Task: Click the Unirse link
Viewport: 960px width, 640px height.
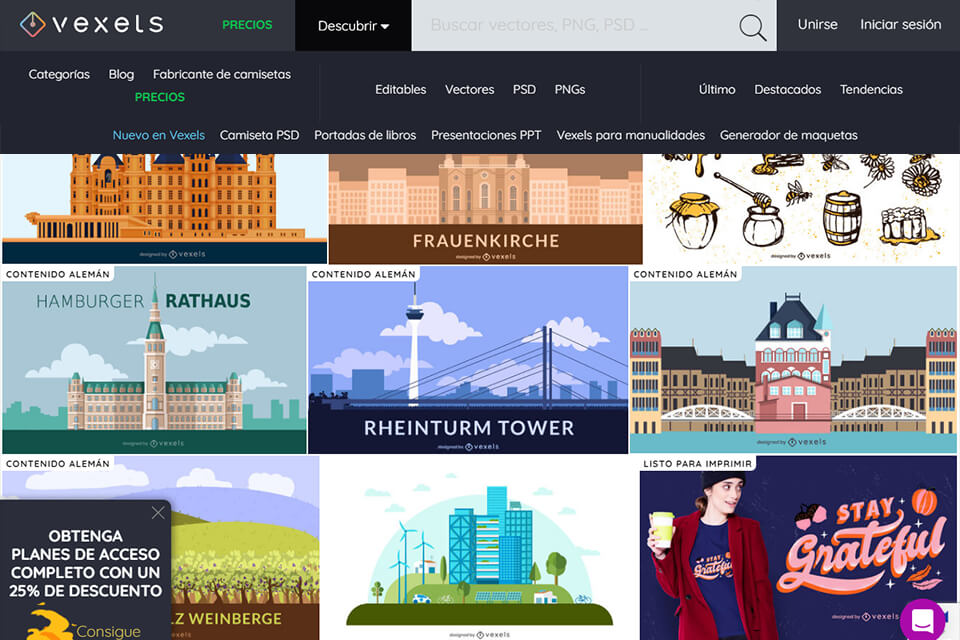Action: (817, 25)
